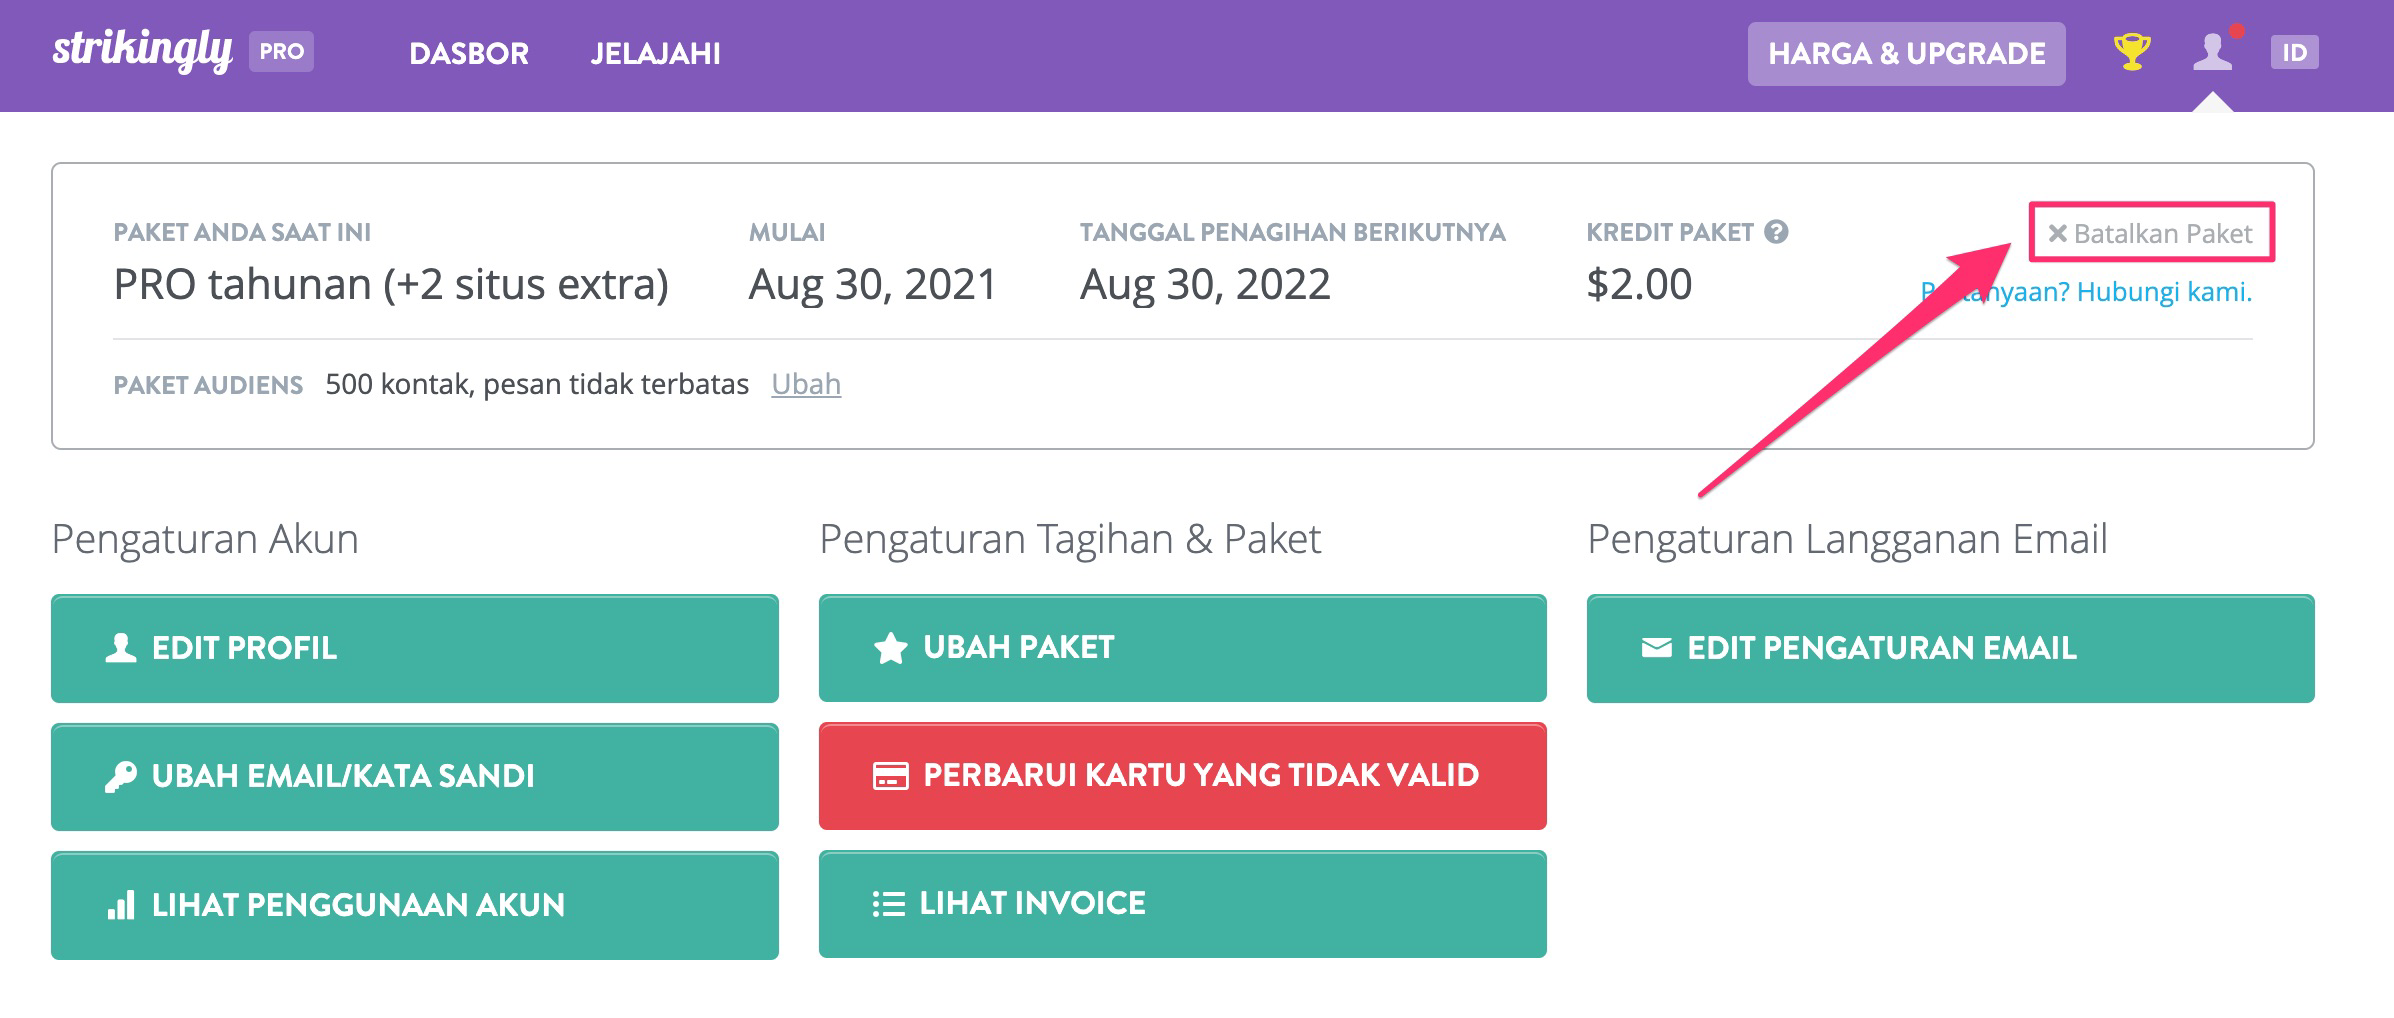This screenshot has width=2394, height=1018.
Task: Open Edit Profil button
Action: [x=415, y=648]
